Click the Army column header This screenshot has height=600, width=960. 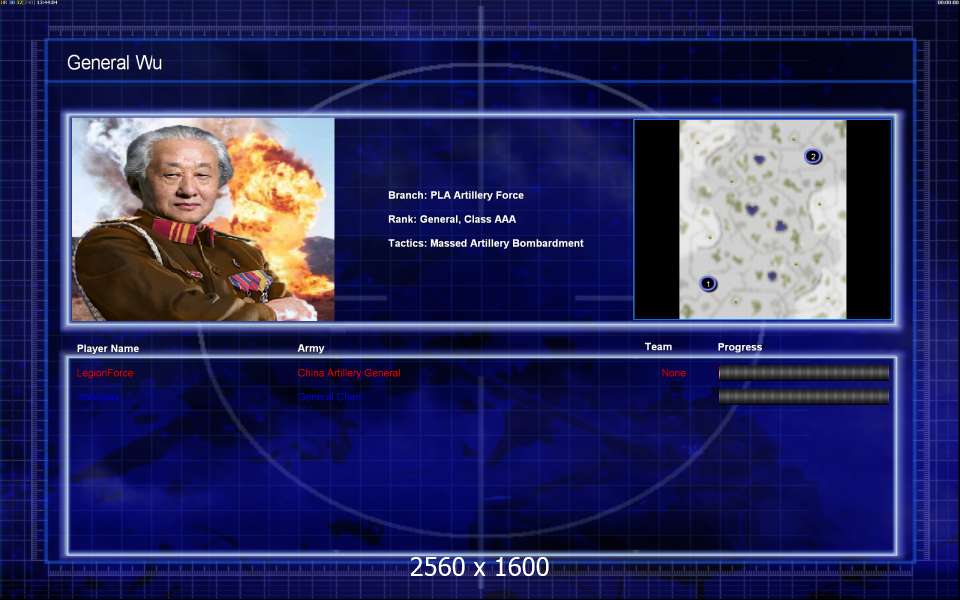coord(311,348)
